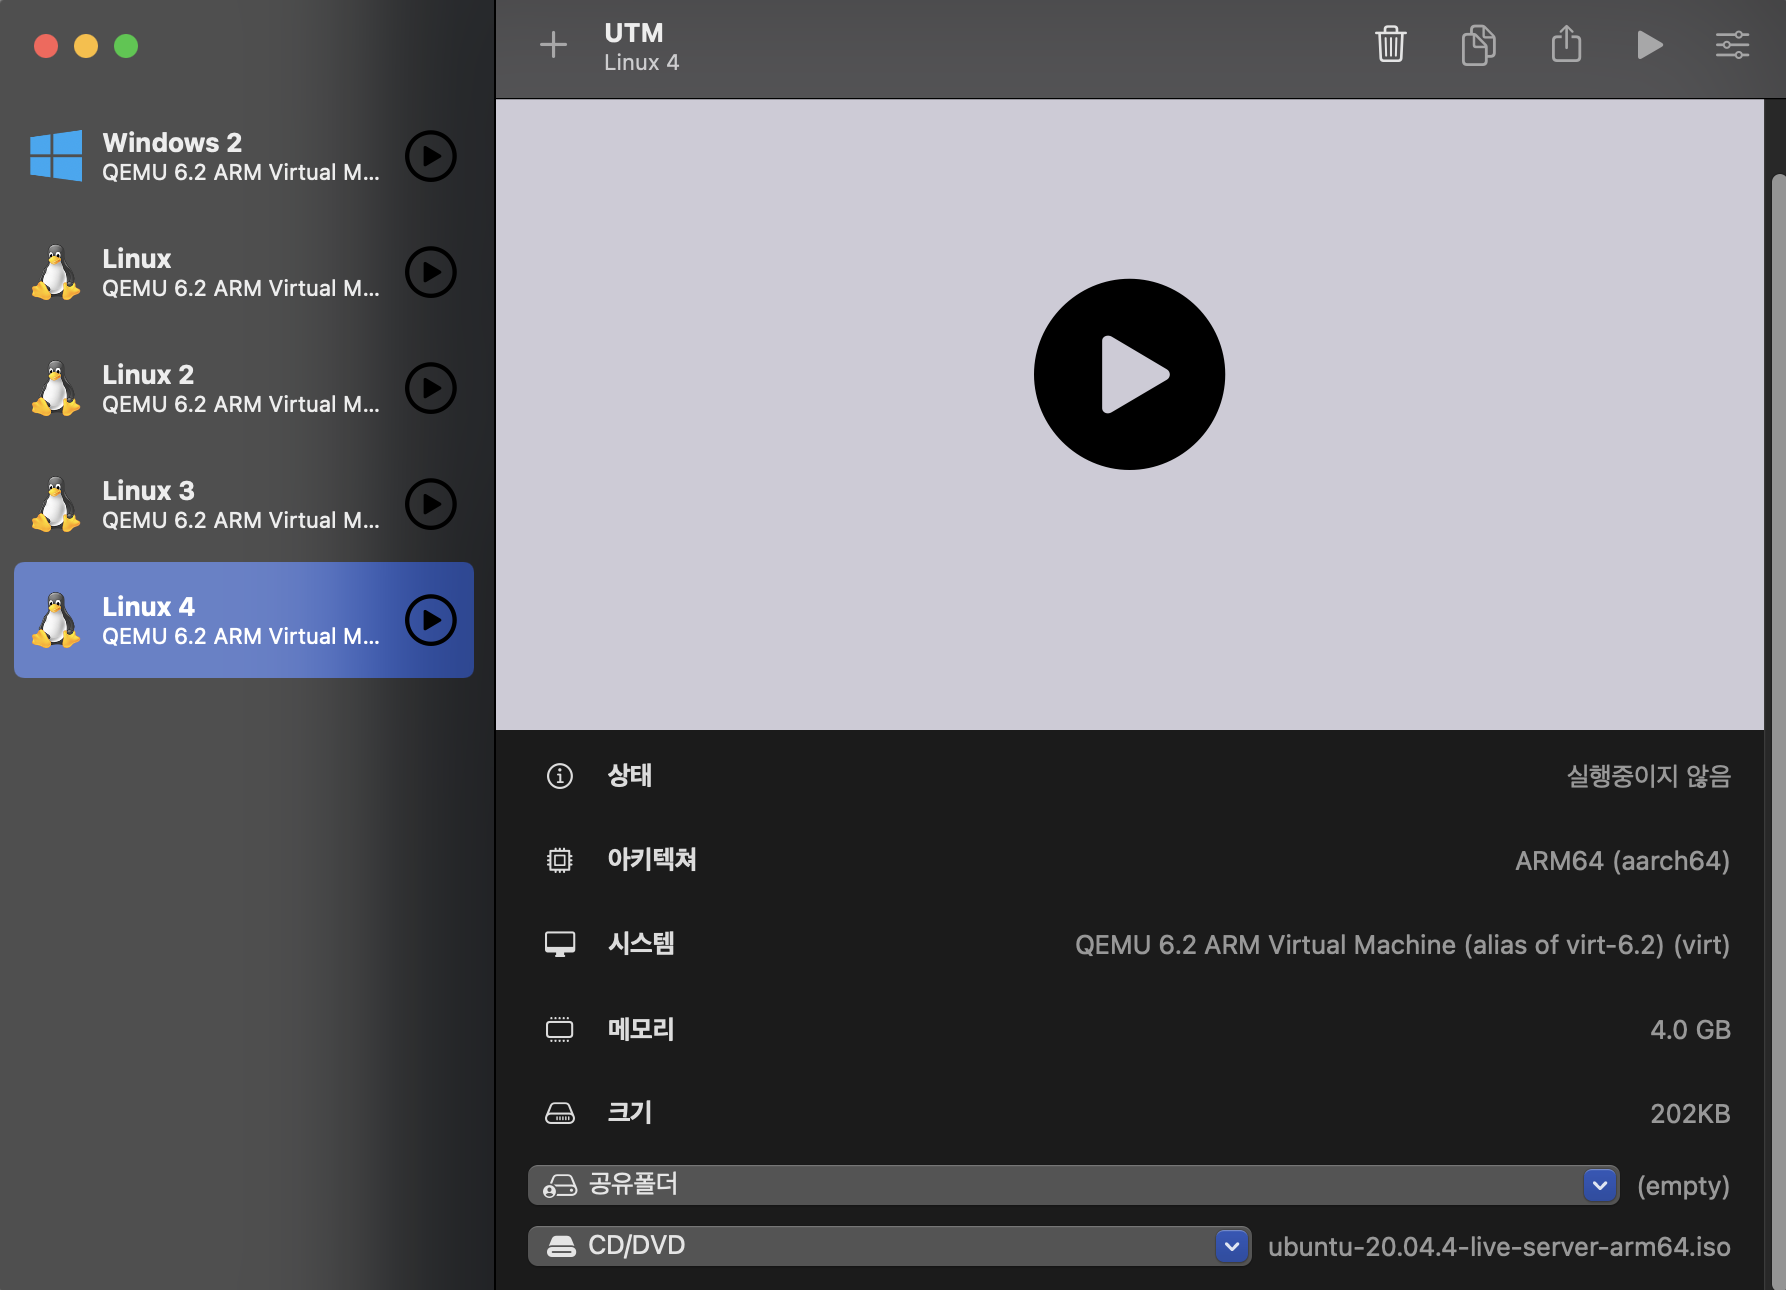Select Windows 2 in the sidebar

[244, 156]
